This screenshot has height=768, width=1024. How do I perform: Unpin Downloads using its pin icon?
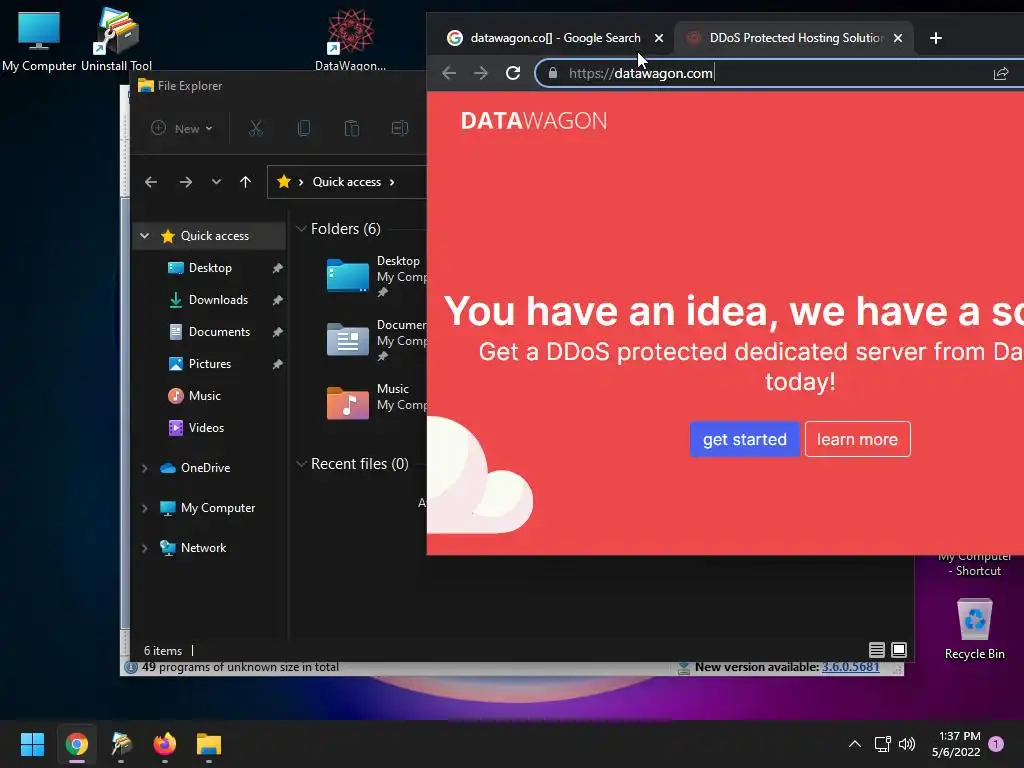coord(278,300)
